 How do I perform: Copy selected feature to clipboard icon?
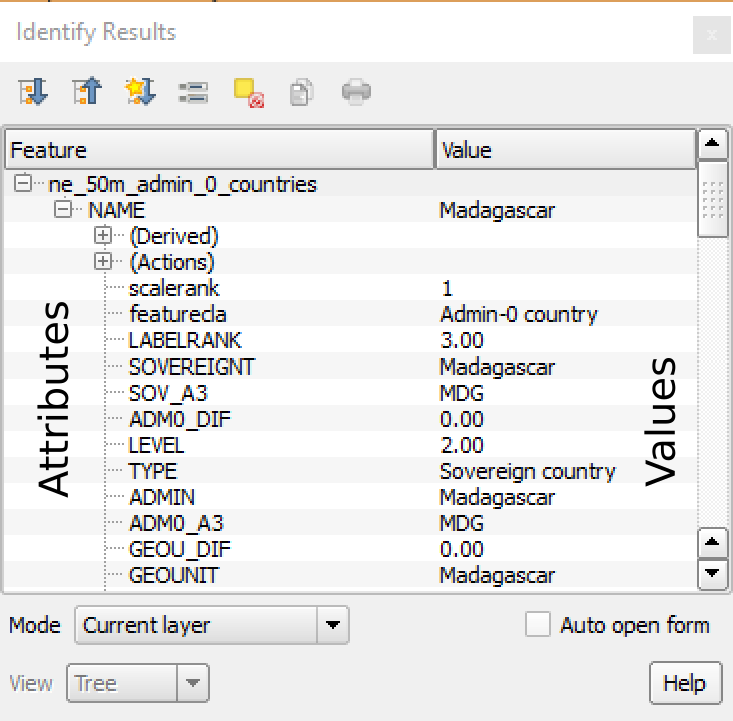tap(301, 93)
